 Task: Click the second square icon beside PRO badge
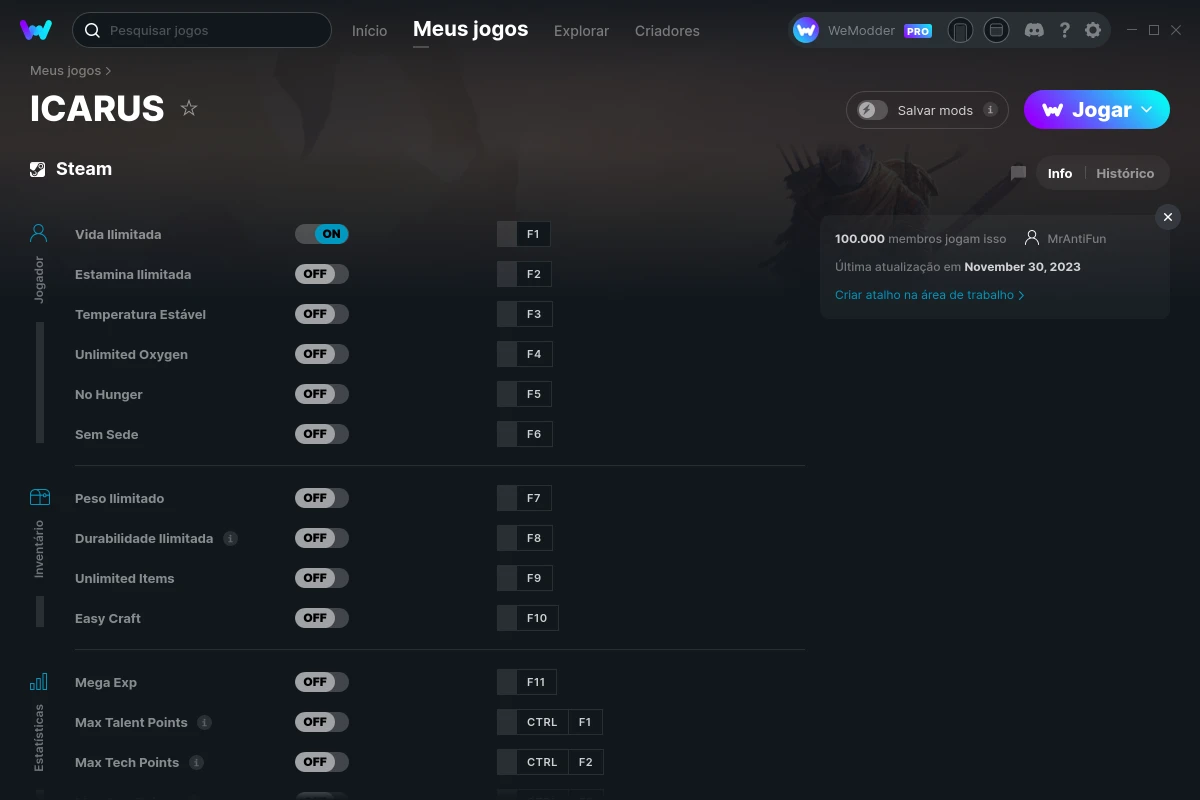click(996, 30)
